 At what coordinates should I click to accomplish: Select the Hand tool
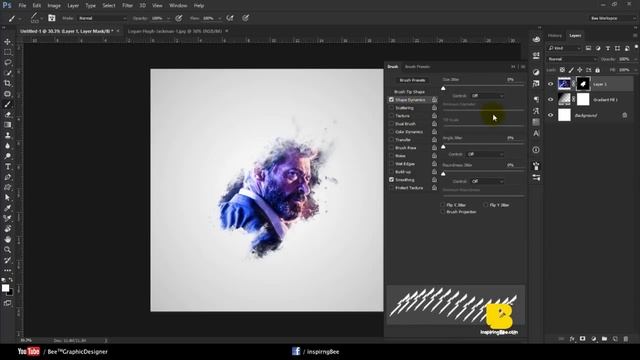[x=7, y=239]
